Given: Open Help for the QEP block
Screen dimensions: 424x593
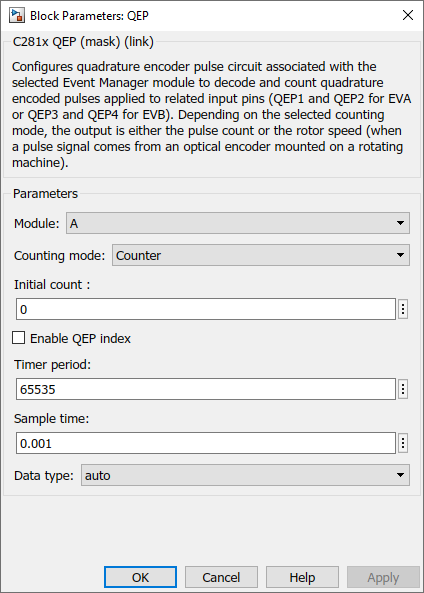Looking at the screenshot, I should point(302,577).
